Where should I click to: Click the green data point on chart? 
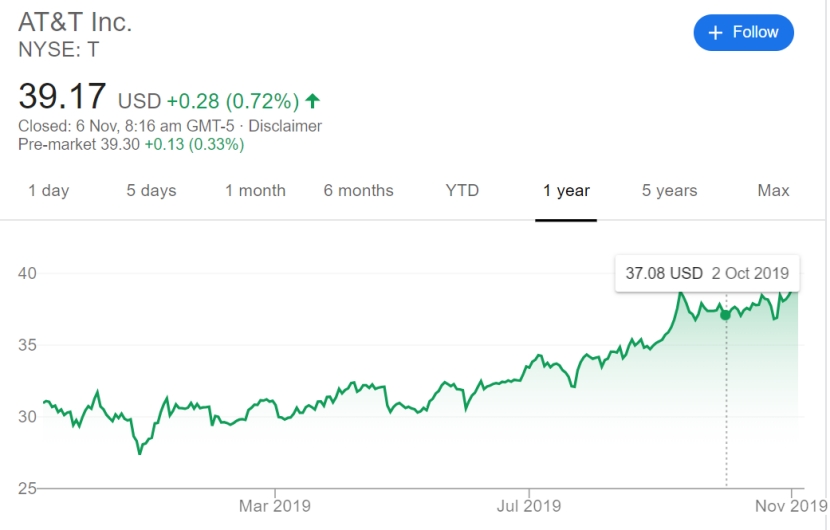[725, 314]
